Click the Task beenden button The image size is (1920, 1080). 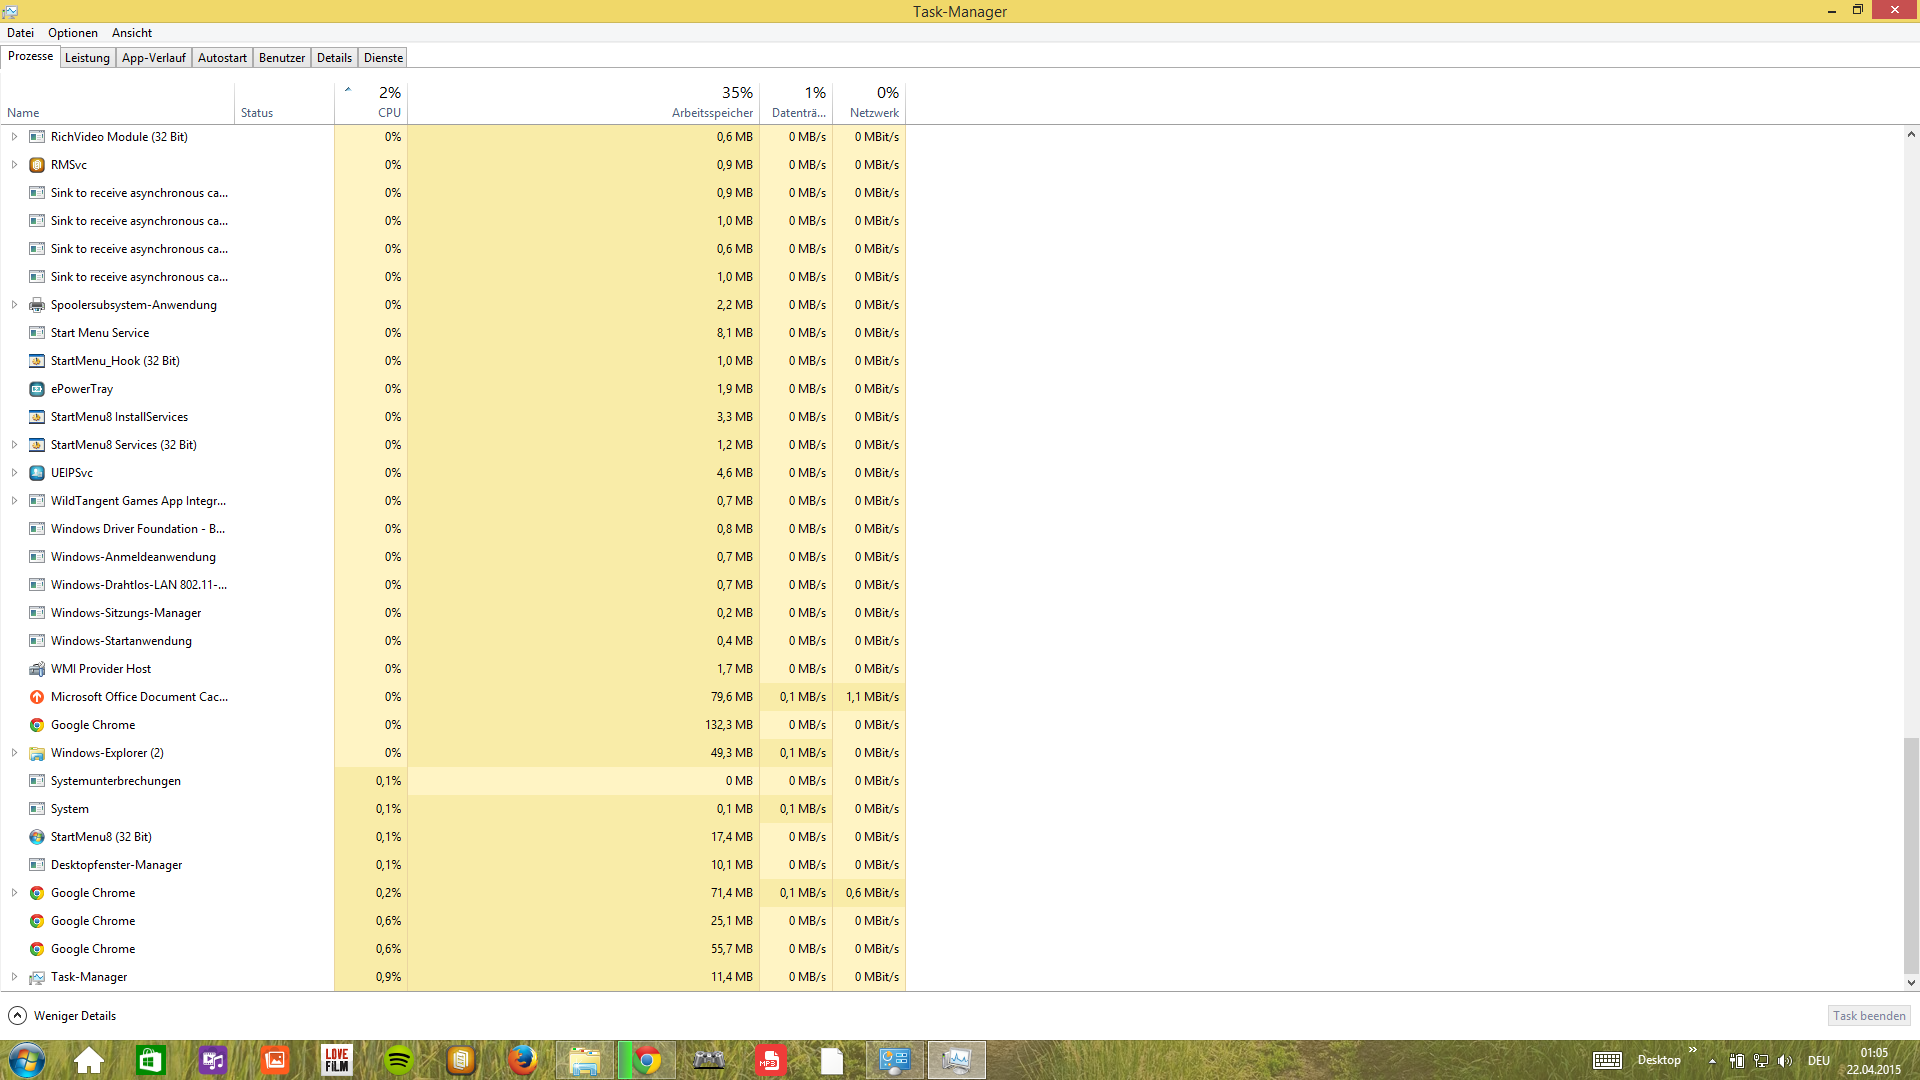click(x=1869, y=1016)
